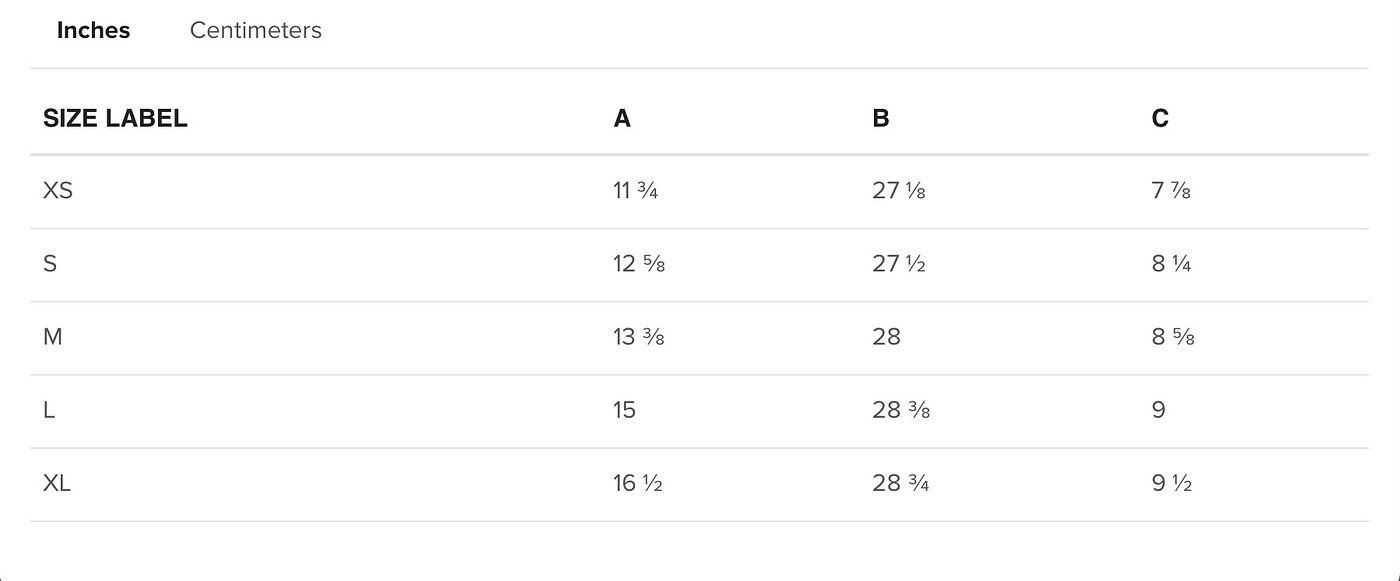Viewport: 1400px width, 581px height.
Task: Select the L size row label
Action: (49, 410)
